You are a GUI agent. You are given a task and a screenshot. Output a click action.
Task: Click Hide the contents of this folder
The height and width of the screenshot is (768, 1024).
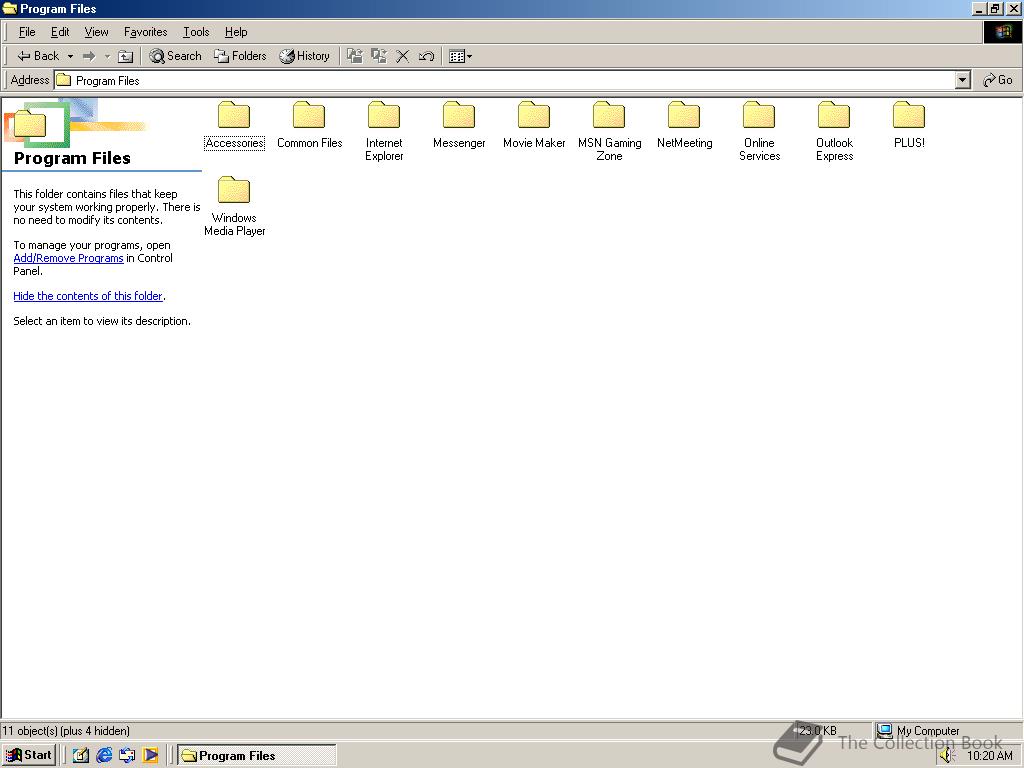click(x=88, y=296)
